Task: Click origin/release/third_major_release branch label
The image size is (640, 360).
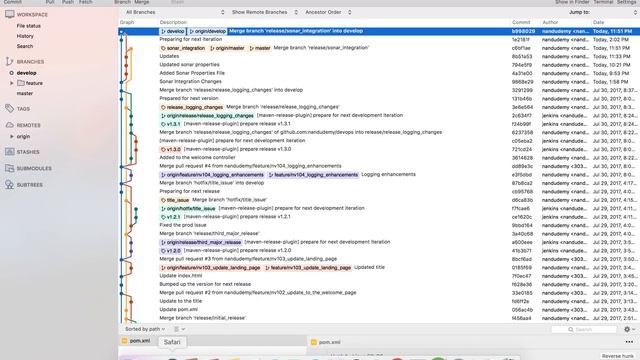Action: point(201,242)
